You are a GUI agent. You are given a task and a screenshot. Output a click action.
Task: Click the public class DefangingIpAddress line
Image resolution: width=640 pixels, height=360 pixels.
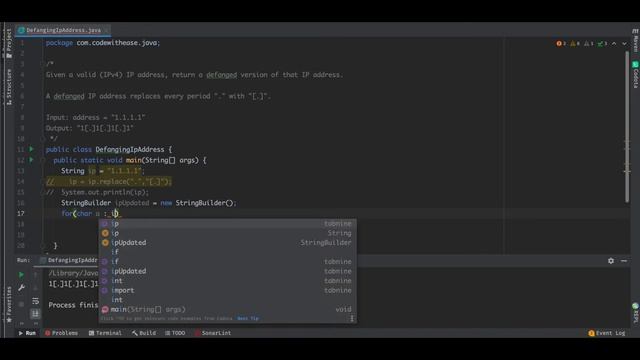109,150
